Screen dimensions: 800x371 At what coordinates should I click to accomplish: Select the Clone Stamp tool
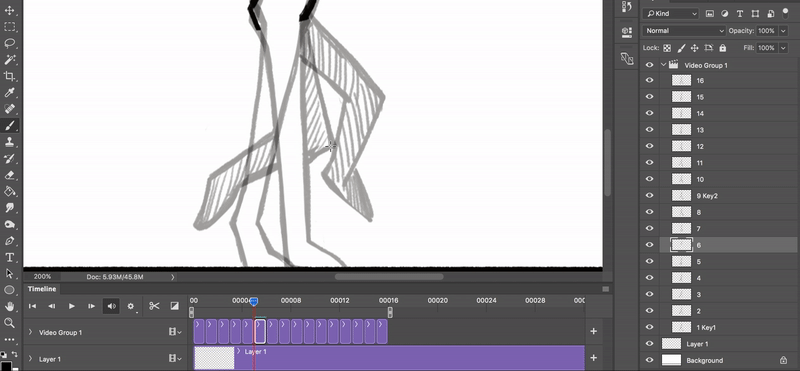(x=9, y=142)
